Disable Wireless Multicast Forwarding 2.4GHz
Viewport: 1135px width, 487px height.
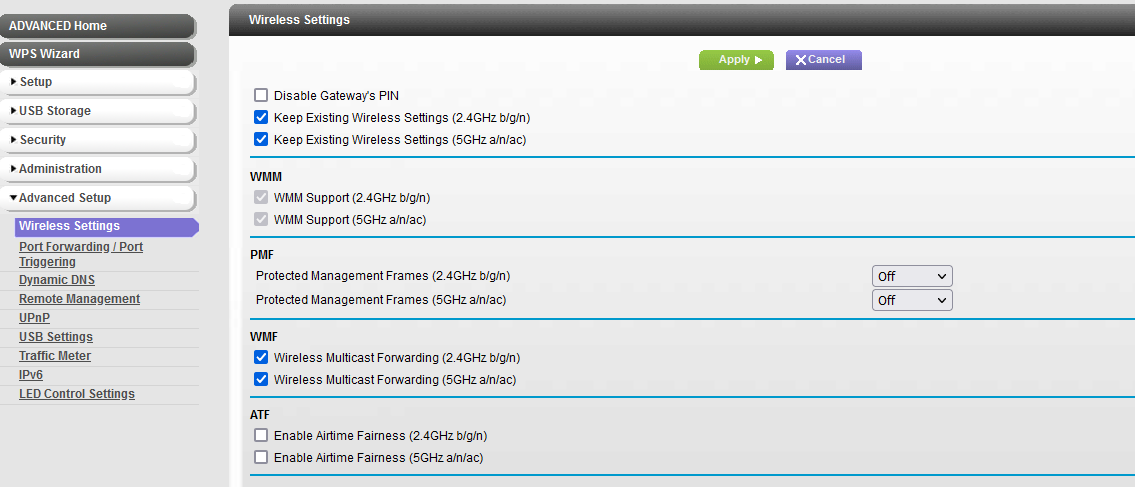(261, 357)
